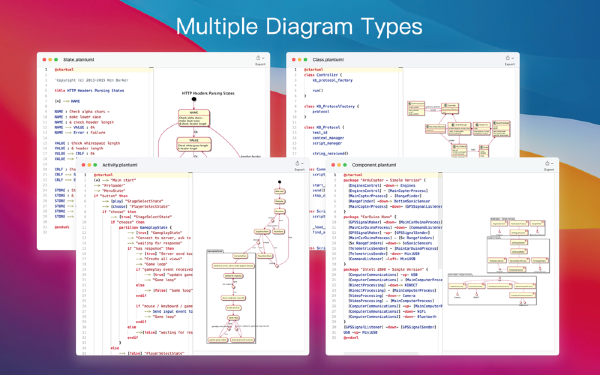The image size is (600, 375).
Task: Click the '@enduml' line in State.plantuml editor
Action: [x=62, y=227]
